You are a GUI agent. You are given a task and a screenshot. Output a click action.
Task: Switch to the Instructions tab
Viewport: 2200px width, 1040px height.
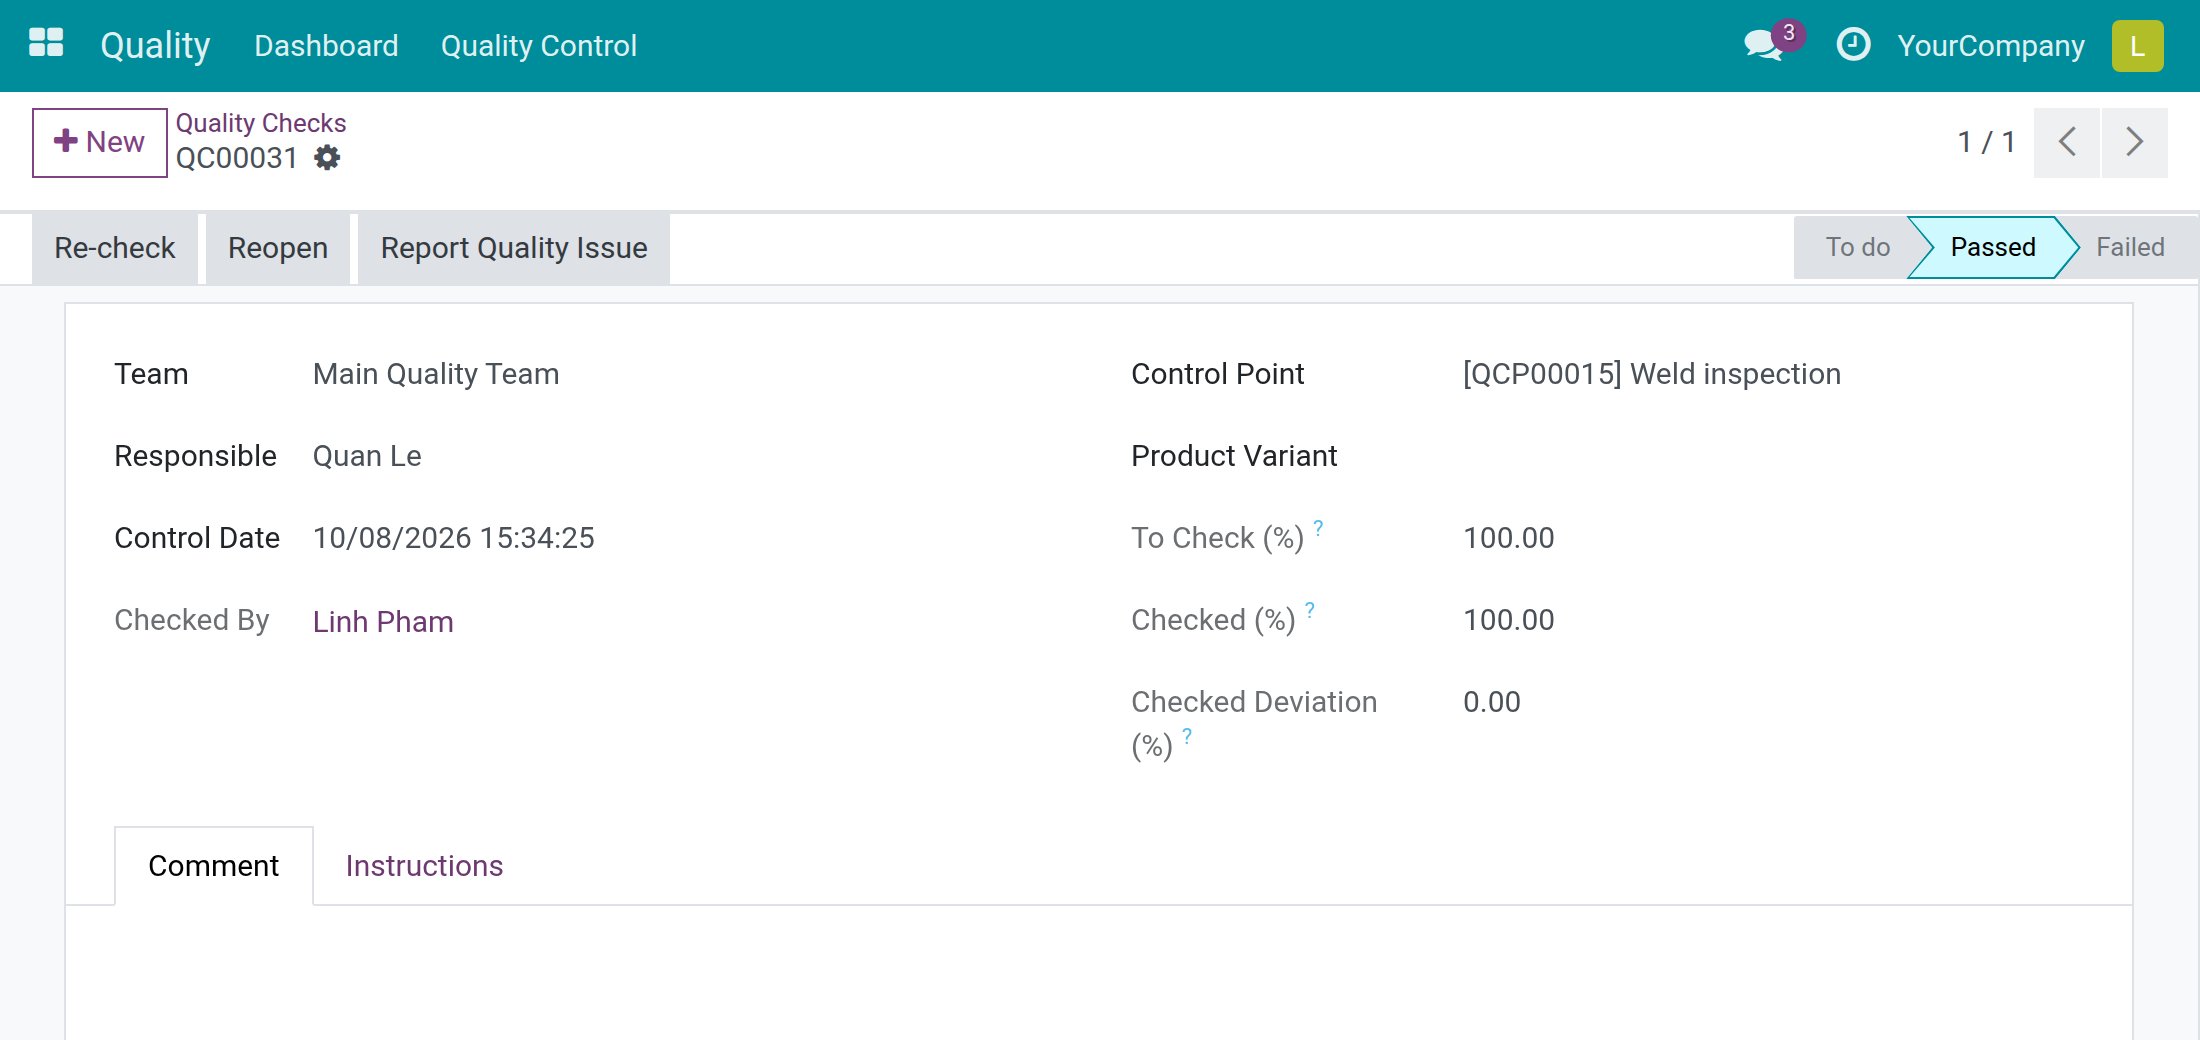[x=424, y=866]
